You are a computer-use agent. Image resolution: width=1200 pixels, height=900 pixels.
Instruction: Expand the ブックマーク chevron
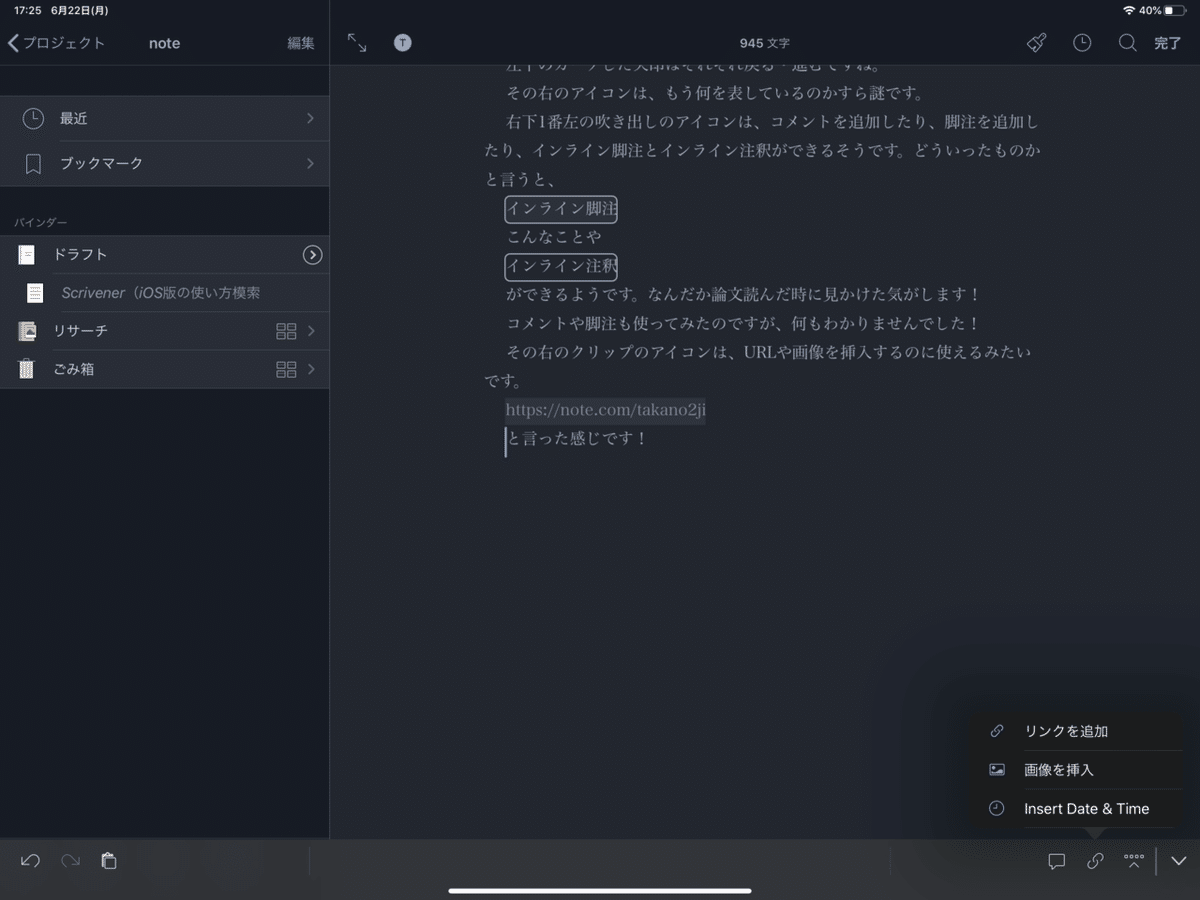tap(310, 163)
